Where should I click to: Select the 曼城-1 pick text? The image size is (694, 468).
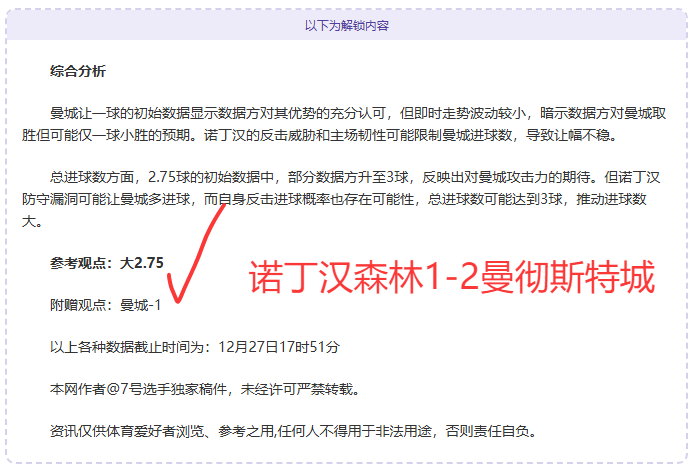[x=141, y=305]
